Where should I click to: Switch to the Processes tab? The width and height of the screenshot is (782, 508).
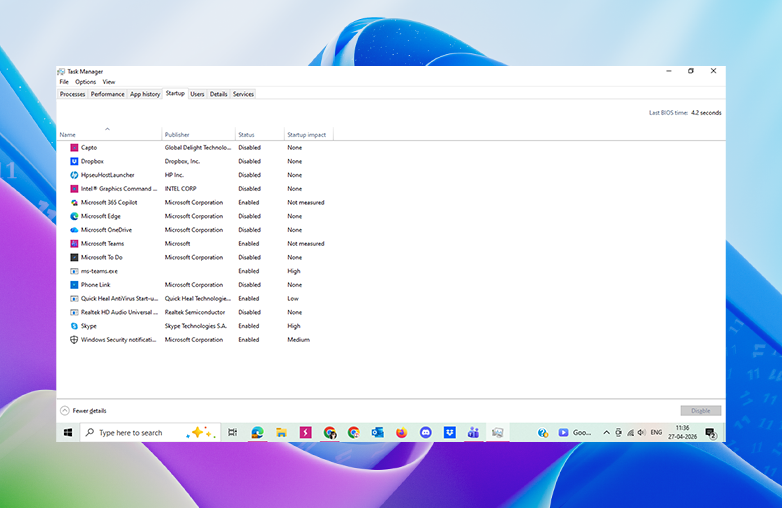click(72, 94)
